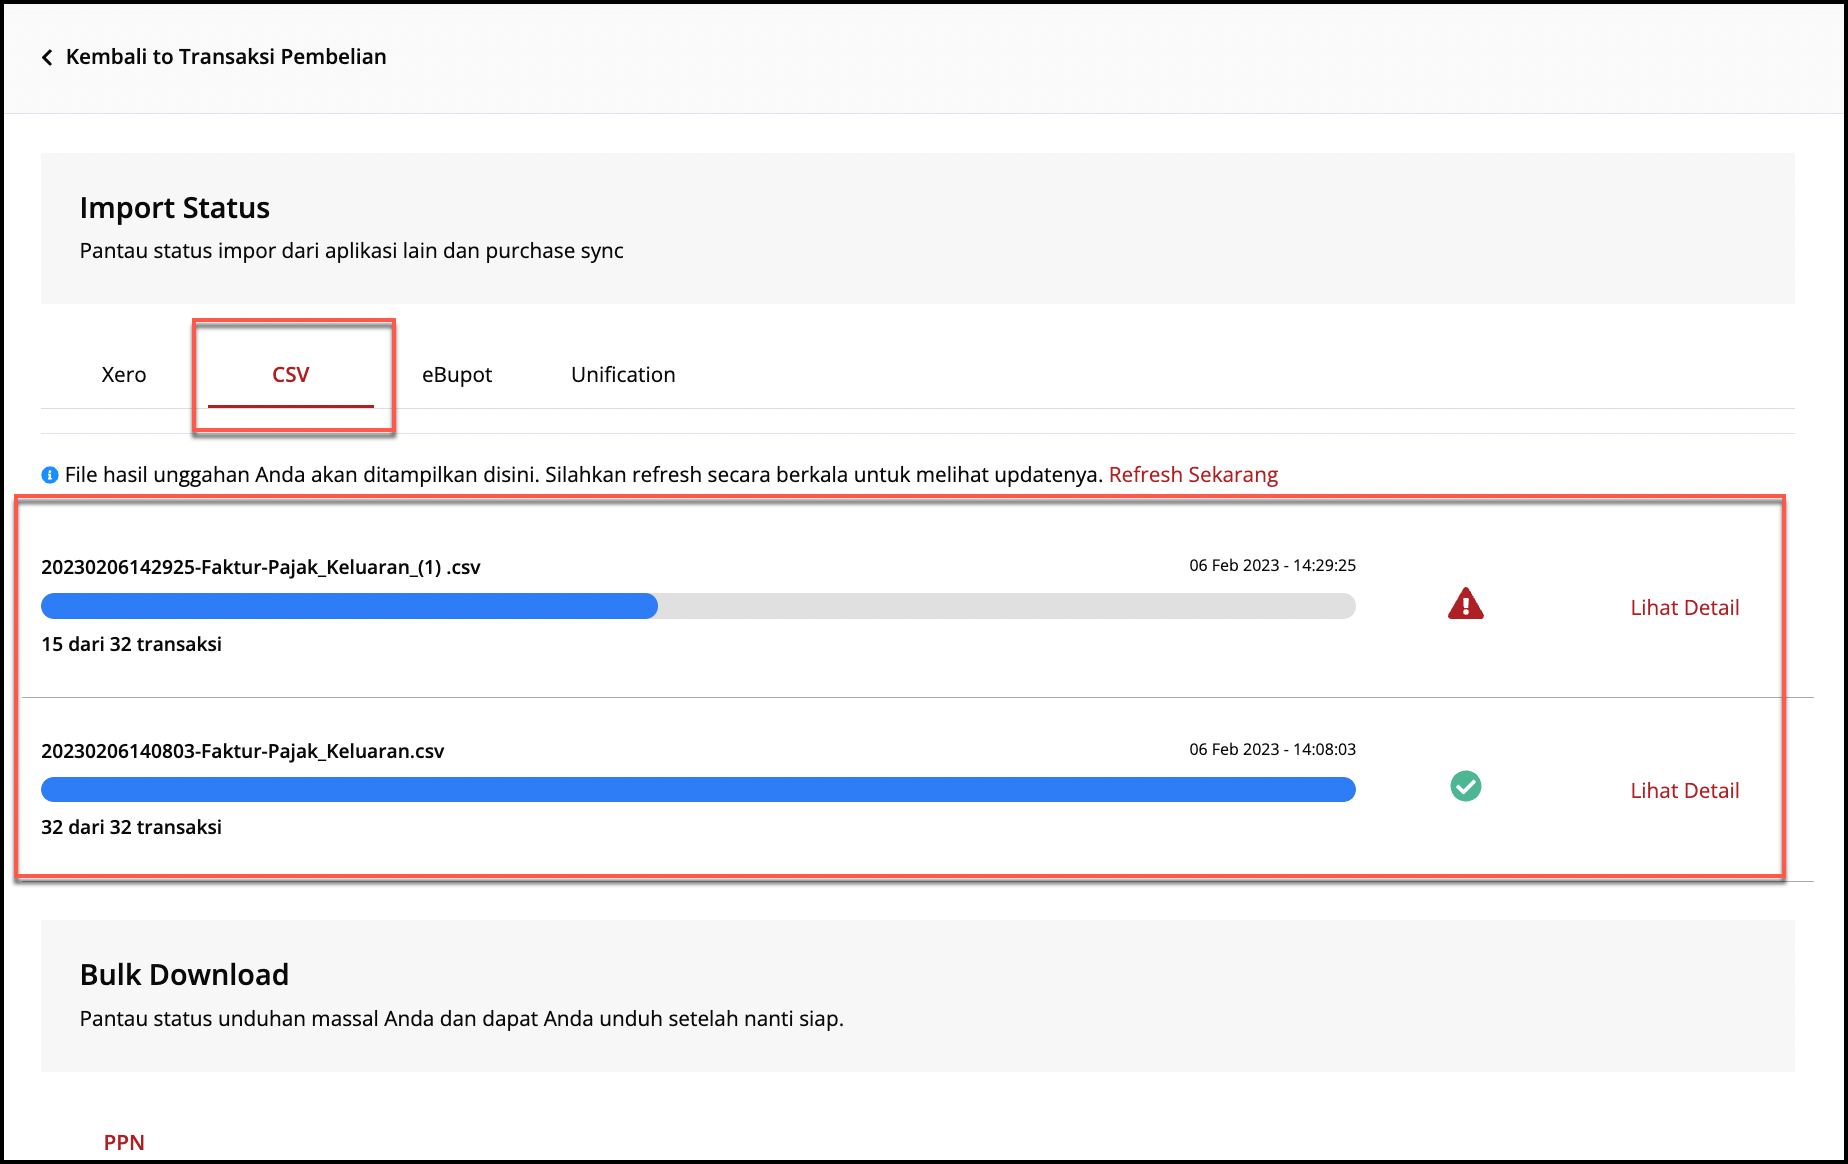Switch to the Xero tab

(x=124, y=375)
